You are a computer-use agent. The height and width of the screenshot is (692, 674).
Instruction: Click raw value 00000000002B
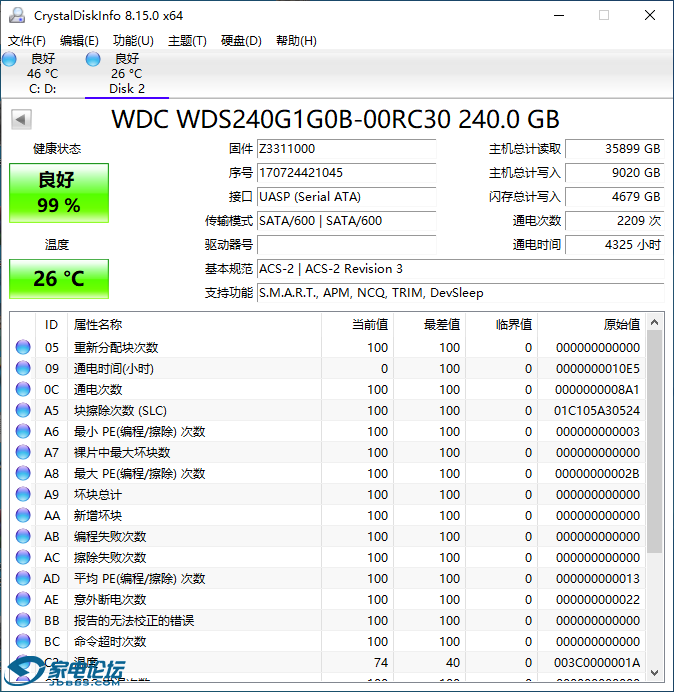[x=598, y=474]
